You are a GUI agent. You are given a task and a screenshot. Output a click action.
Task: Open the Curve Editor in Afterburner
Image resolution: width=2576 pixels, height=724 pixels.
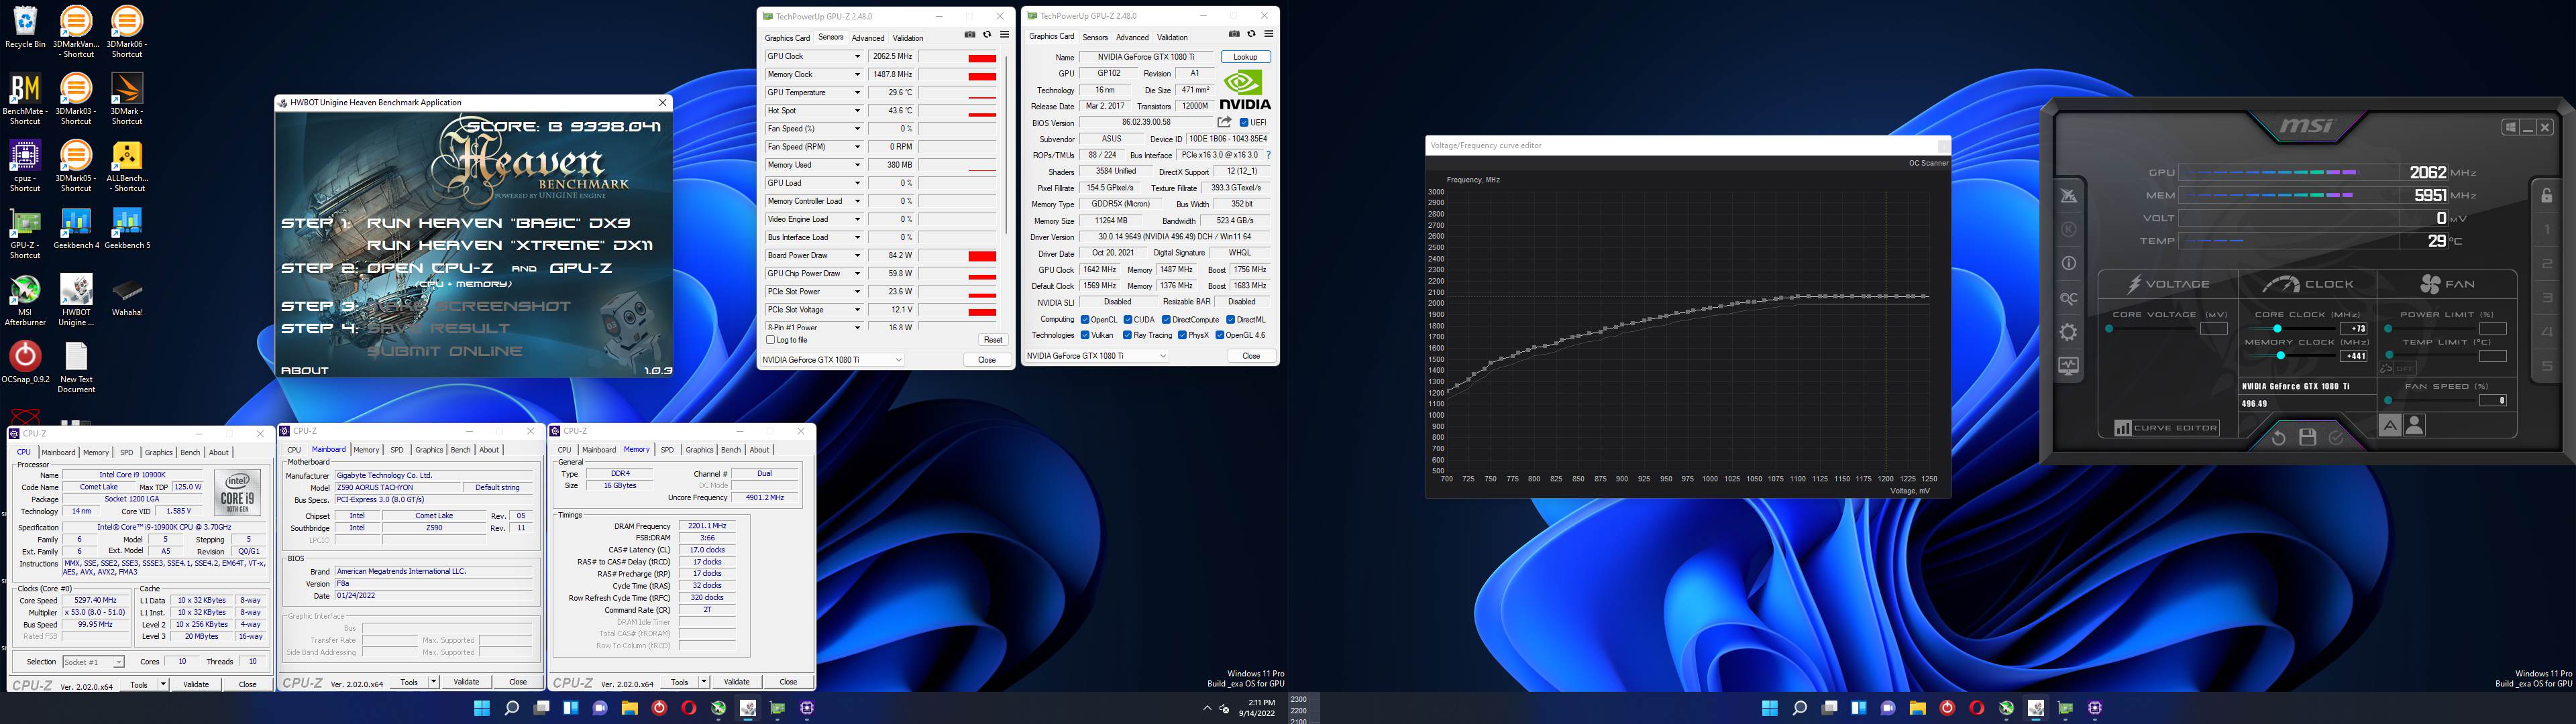tap(2166, 428)
